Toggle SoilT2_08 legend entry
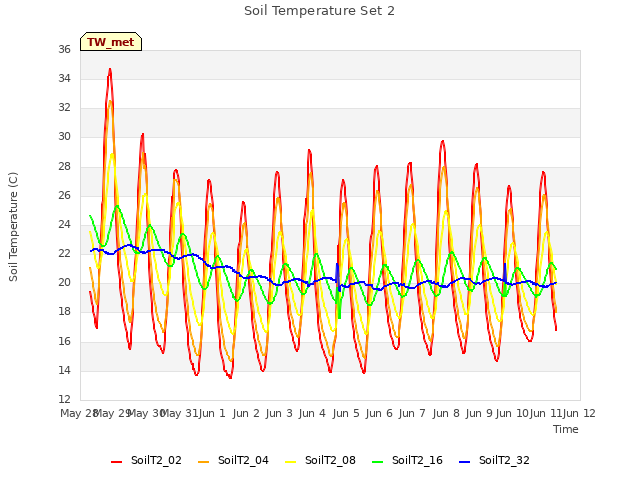Viewport: 640px width, 480px height. (x=320, y=460)
